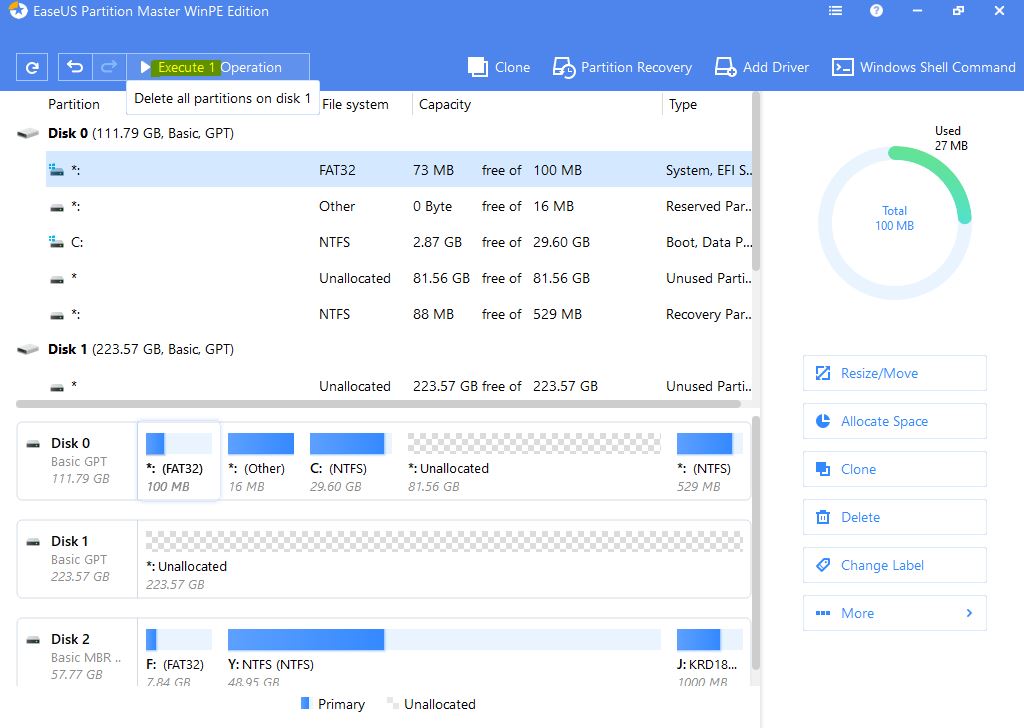
Task: Click the redo arrow icon
Action: pos(108,68)
